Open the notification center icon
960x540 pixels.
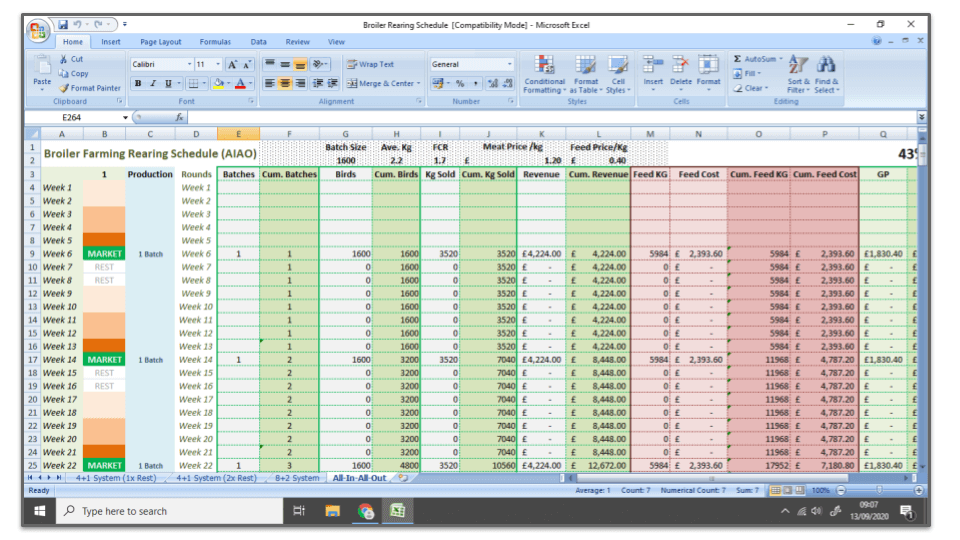point(907,511)
